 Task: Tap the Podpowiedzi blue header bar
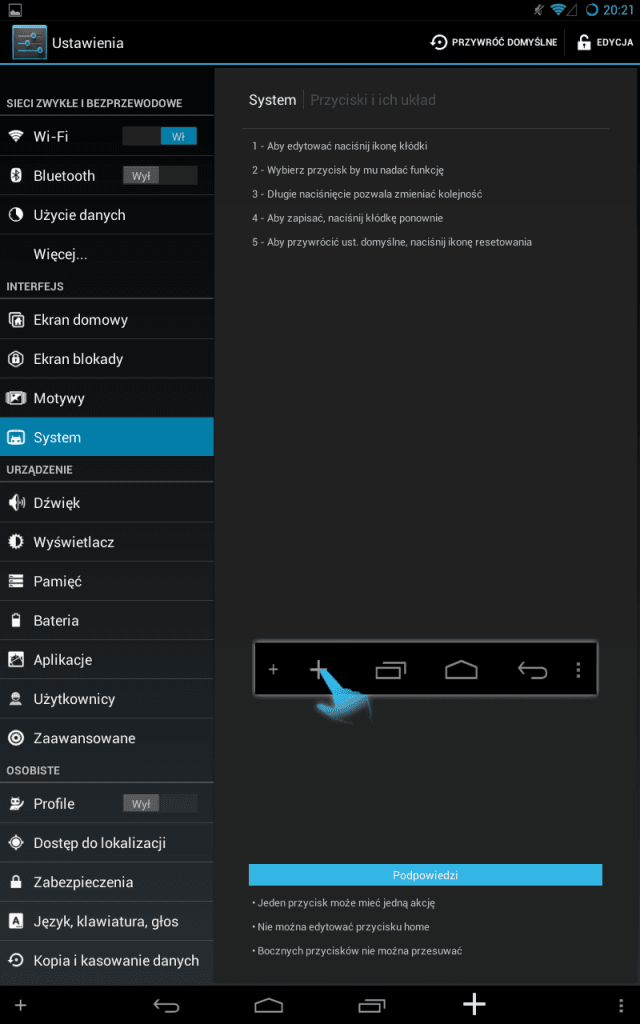coord(425,875)
